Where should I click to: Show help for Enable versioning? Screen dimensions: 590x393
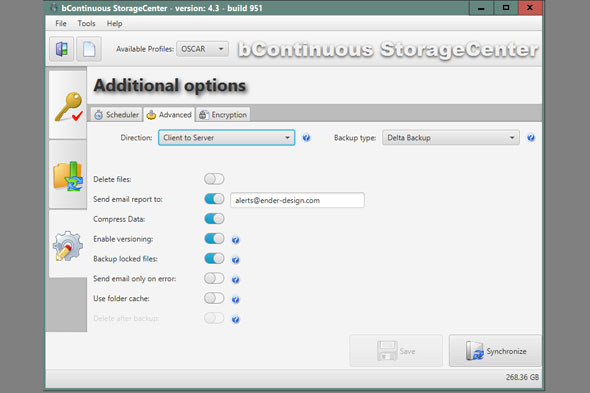236,240
